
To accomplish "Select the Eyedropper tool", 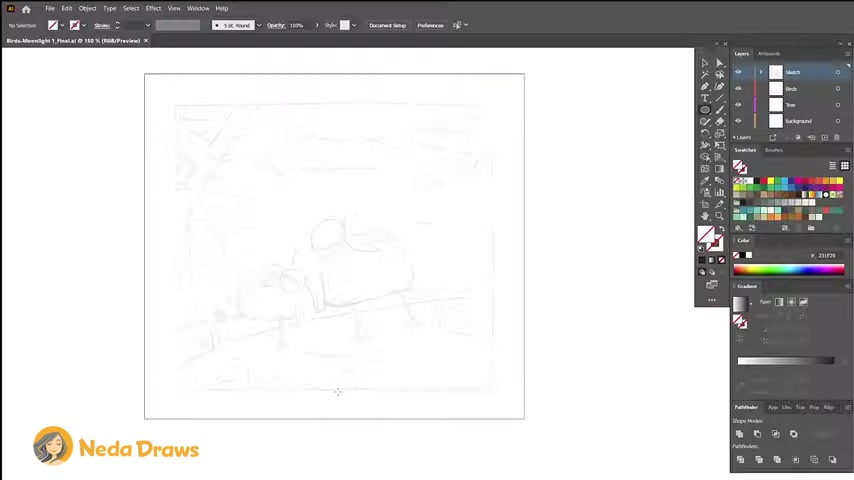I will coord(705,181).
